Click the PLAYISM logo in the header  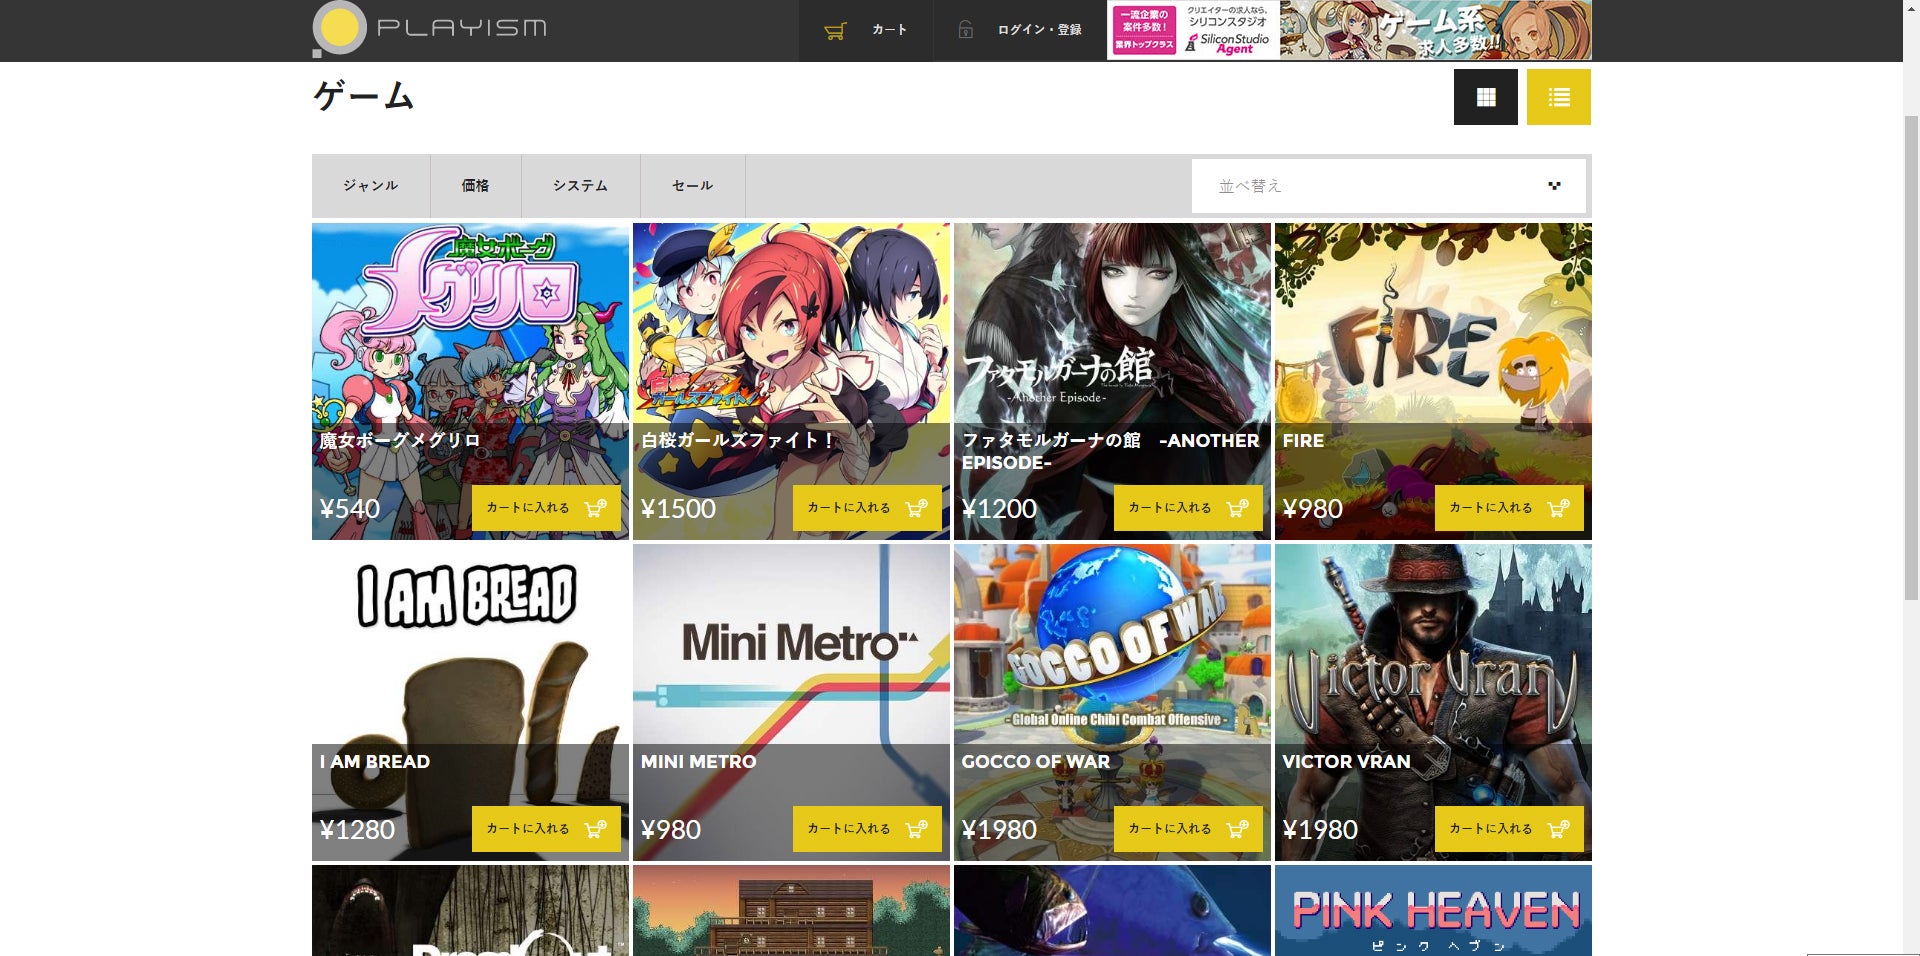[430, 29]
